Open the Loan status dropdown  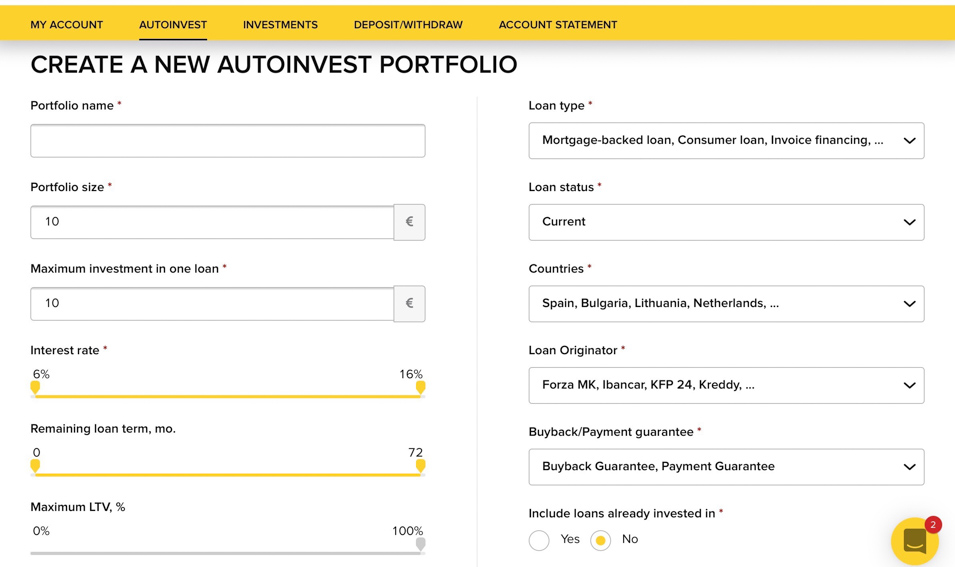click(726, 222)
